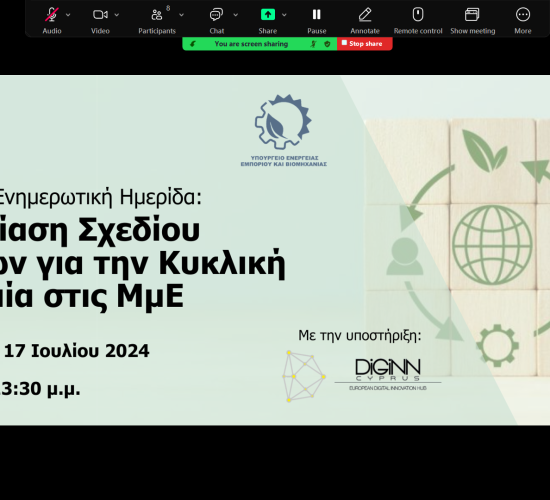Select the Annotate pencil tool
This screenshot has height=500, width=550.
pos(365,15)
